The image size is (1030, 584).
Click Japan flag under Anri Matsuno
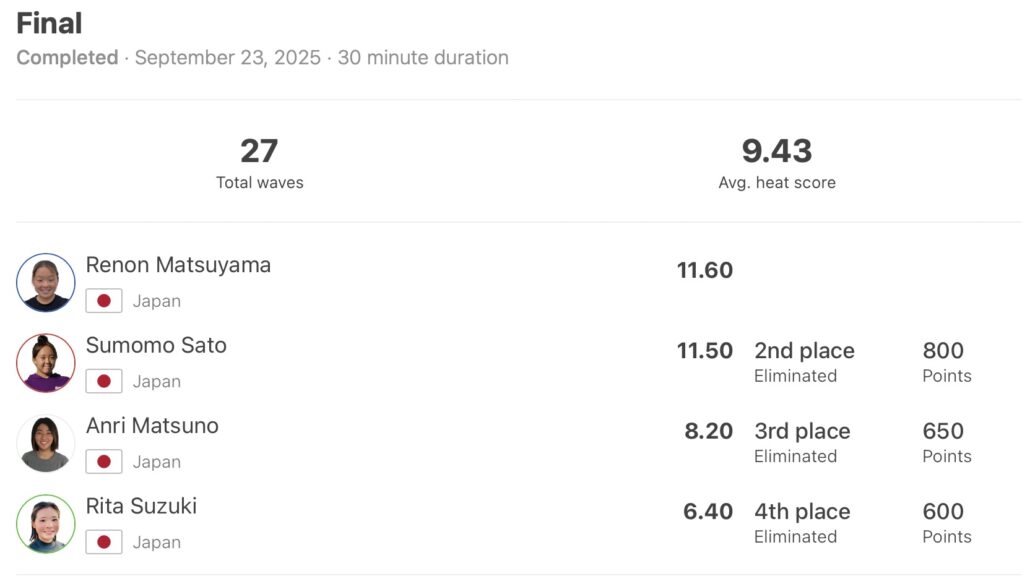click(104, 461)
